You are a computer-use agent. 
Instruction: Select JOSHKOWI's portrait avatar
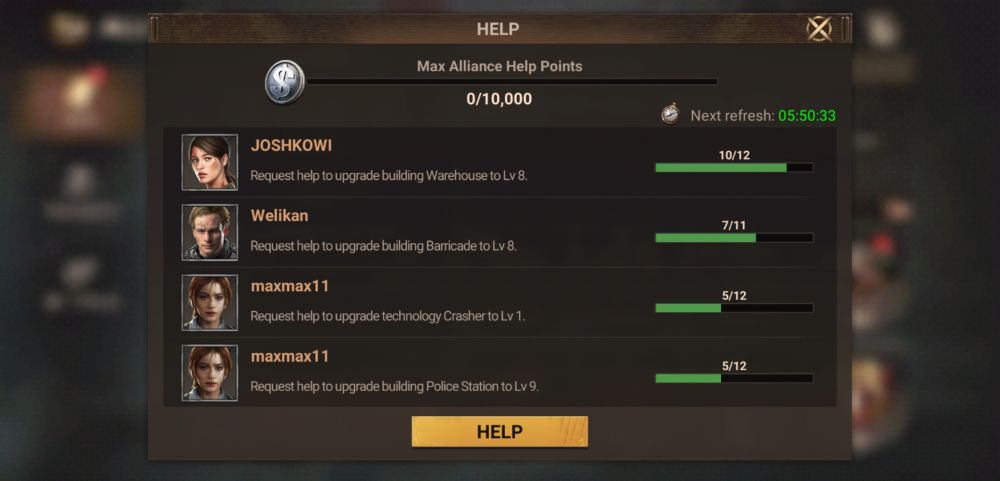pos(210,162)
